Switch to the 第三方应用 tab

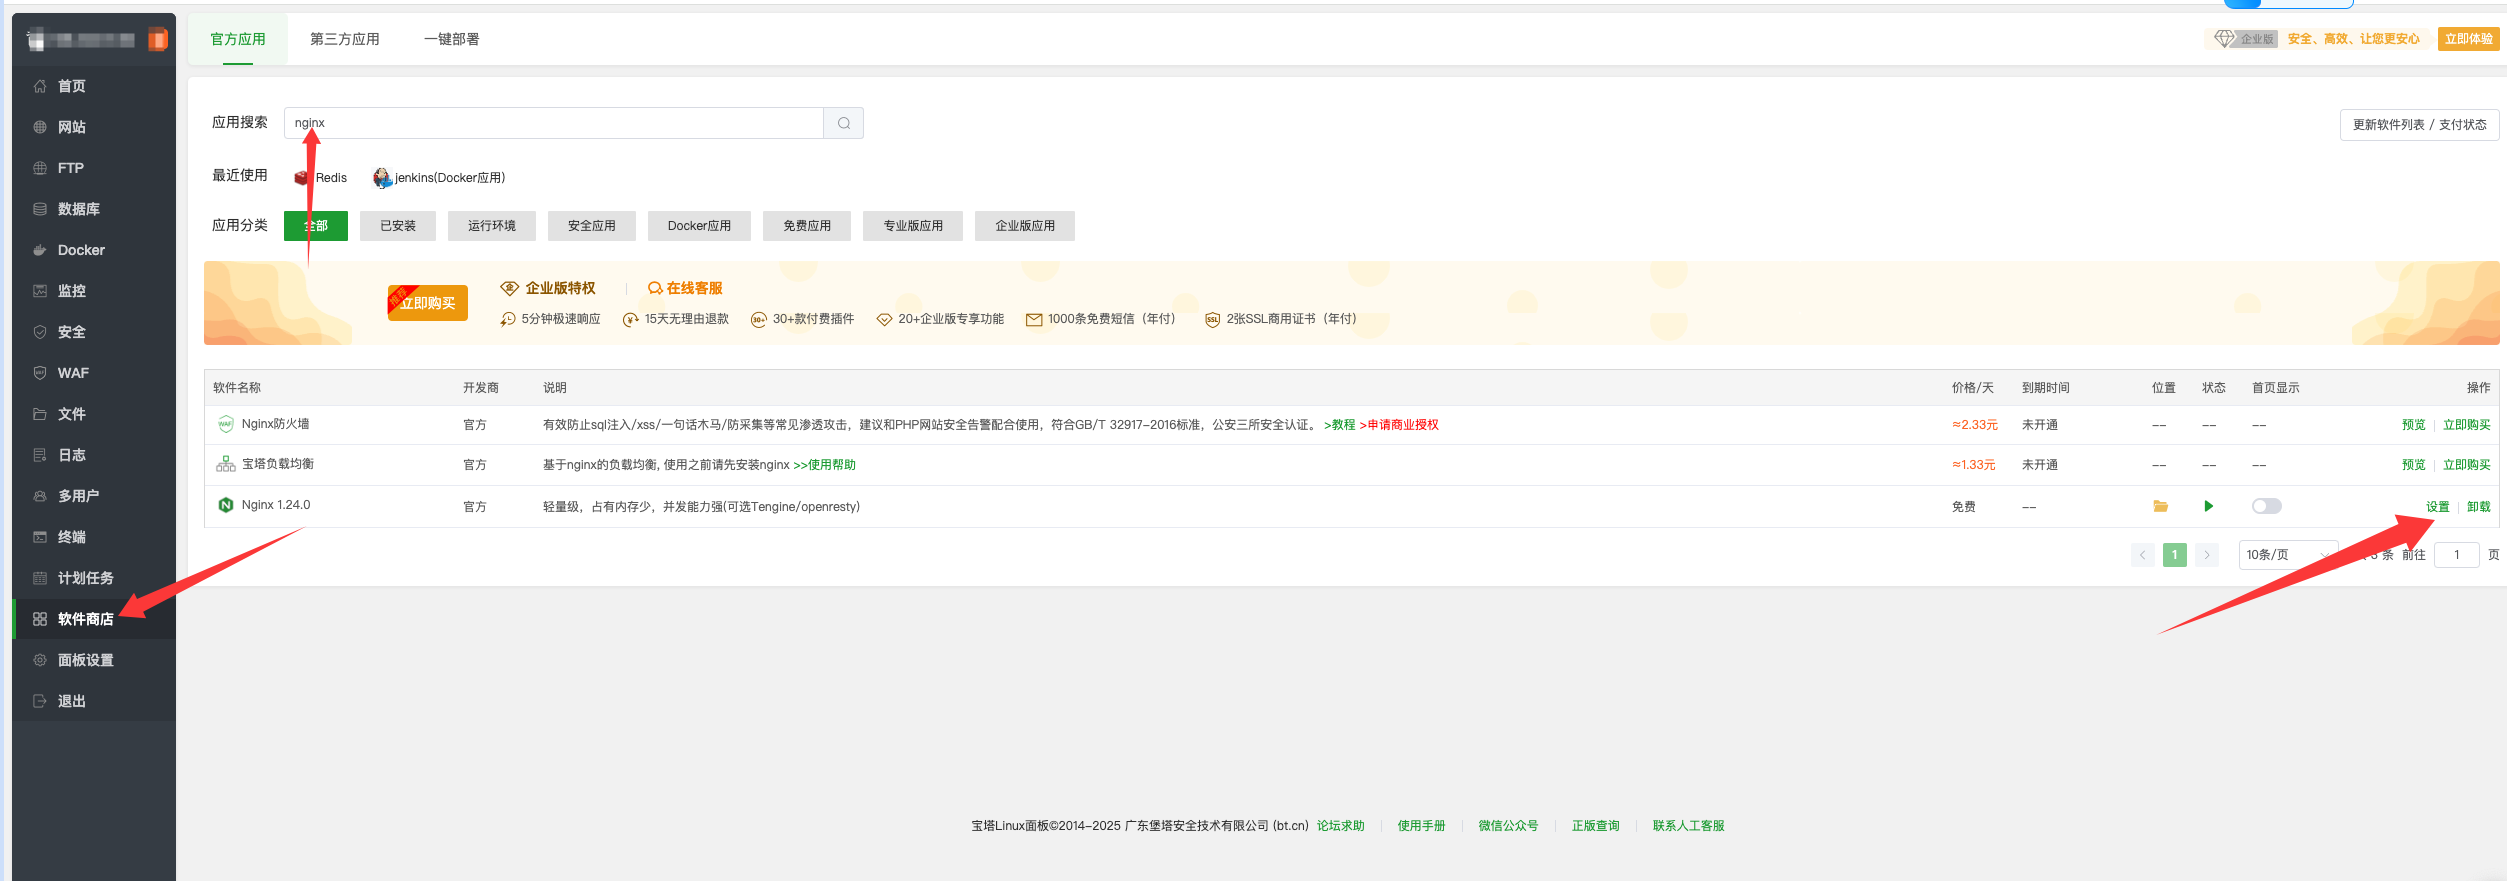click(x=344, y=39)
